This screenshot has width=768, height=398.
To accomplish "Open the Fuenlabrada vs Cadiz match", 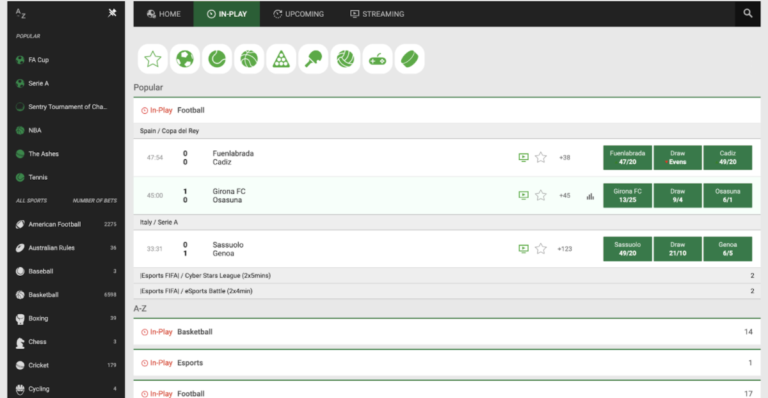I will coord(233,158).
